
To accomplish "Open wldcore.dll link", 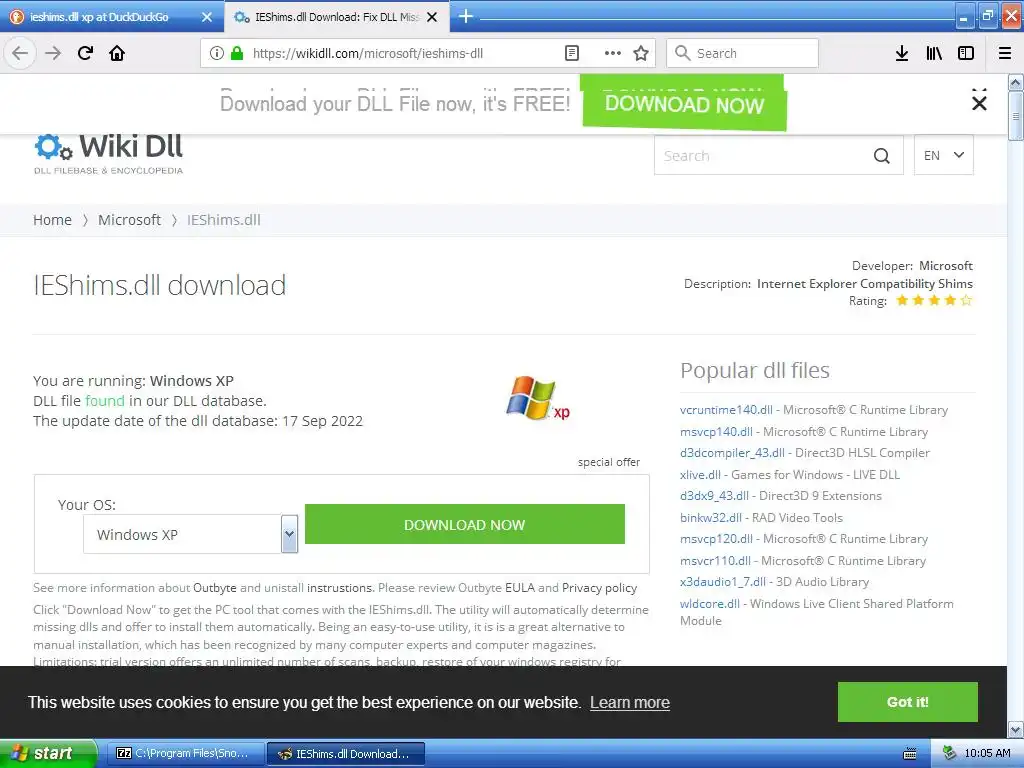I will coord(709,604).
